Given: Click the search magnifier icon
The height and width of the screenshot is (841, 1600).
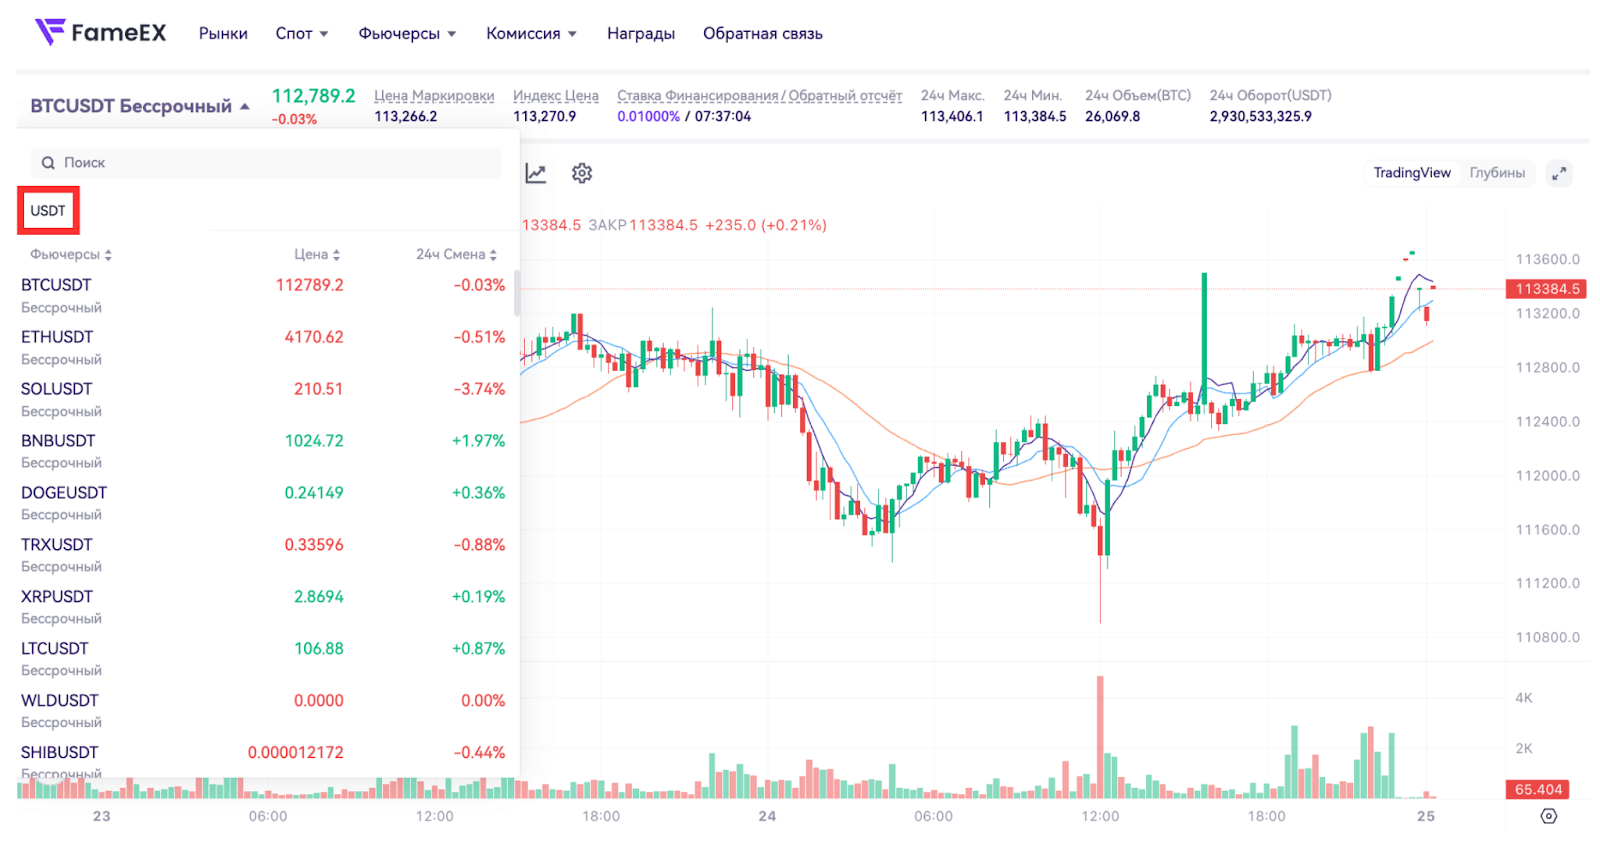Looking at the screenshot, I should (48, 163).
